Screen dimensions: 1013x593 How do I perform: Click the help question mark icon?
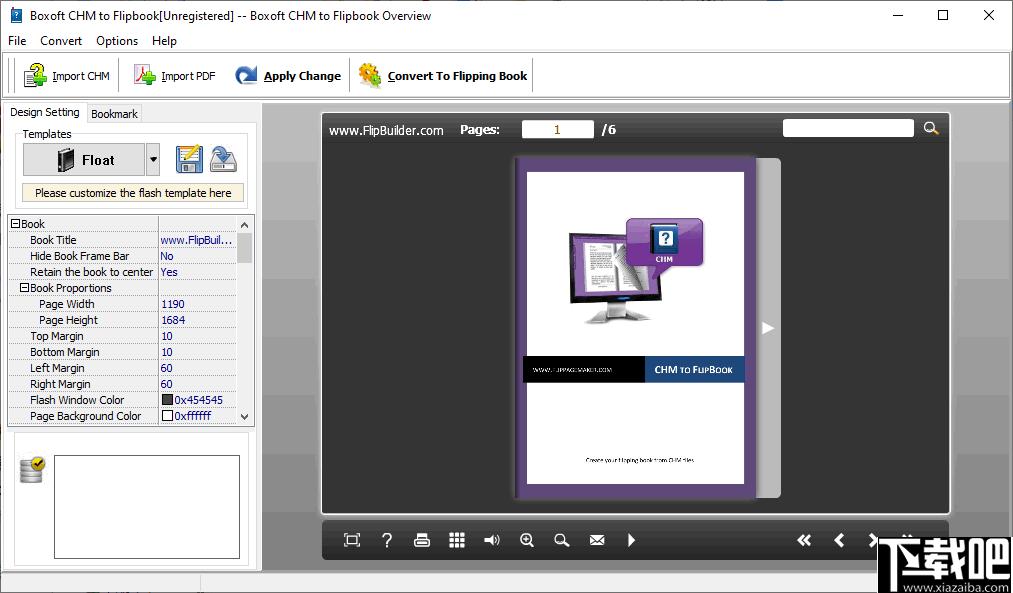coord(387,540)
